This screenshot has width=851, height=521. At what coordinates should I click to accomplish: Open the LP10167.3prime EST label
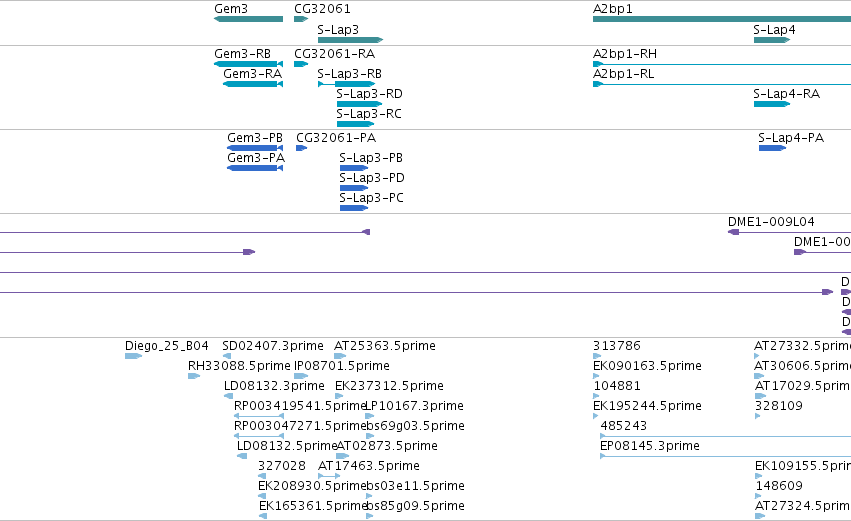coord(415,406)
